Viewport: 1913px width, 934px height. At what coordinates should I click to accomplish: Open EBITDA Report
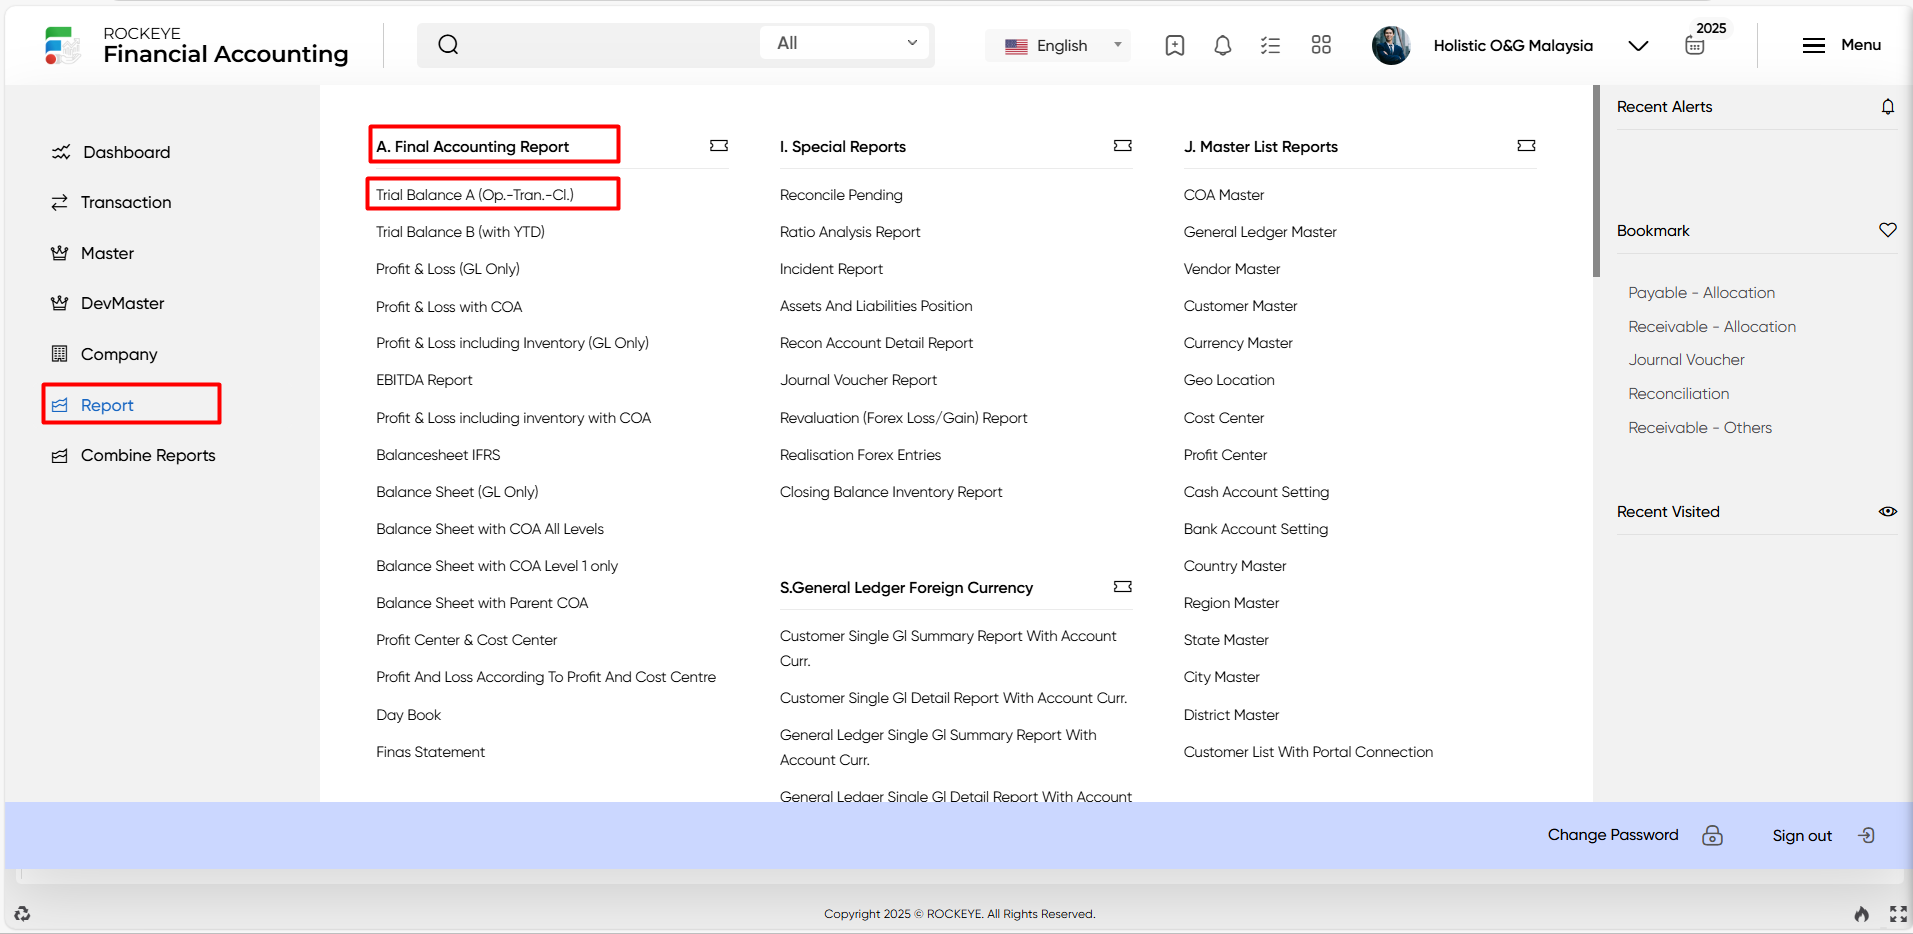click(424, 380)
